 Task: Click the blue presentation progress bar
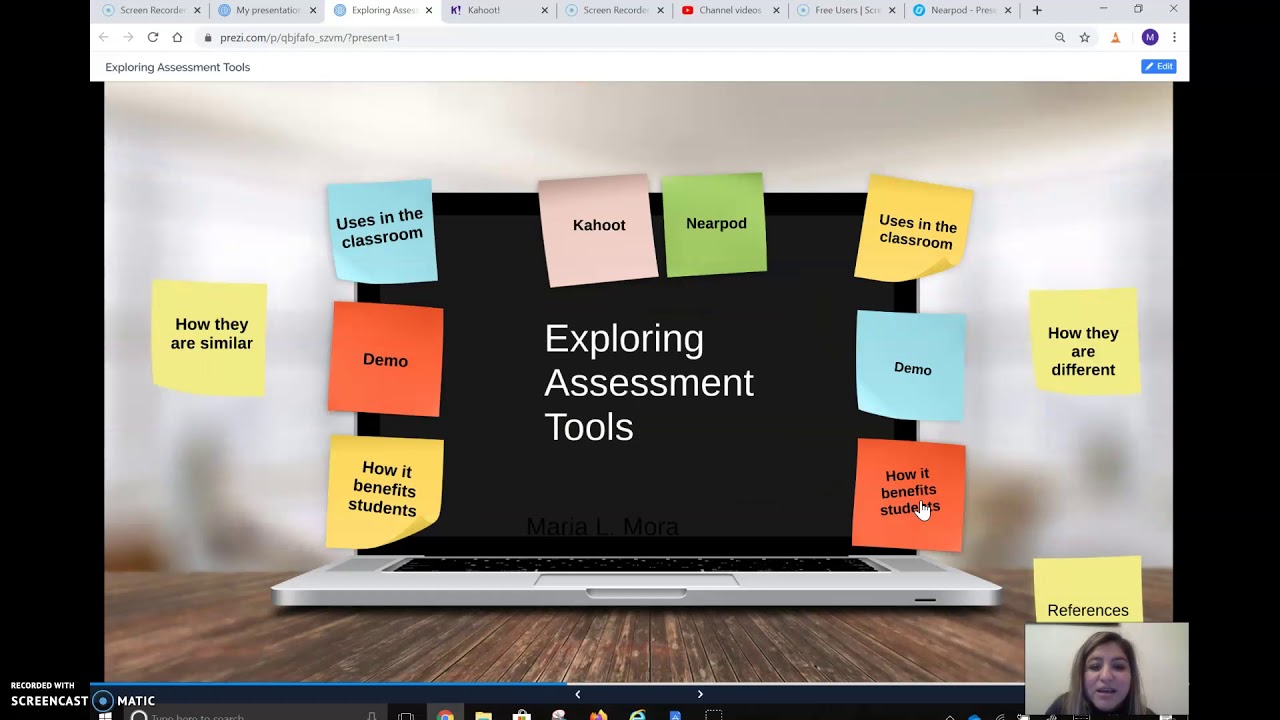[x=330, y=685]
